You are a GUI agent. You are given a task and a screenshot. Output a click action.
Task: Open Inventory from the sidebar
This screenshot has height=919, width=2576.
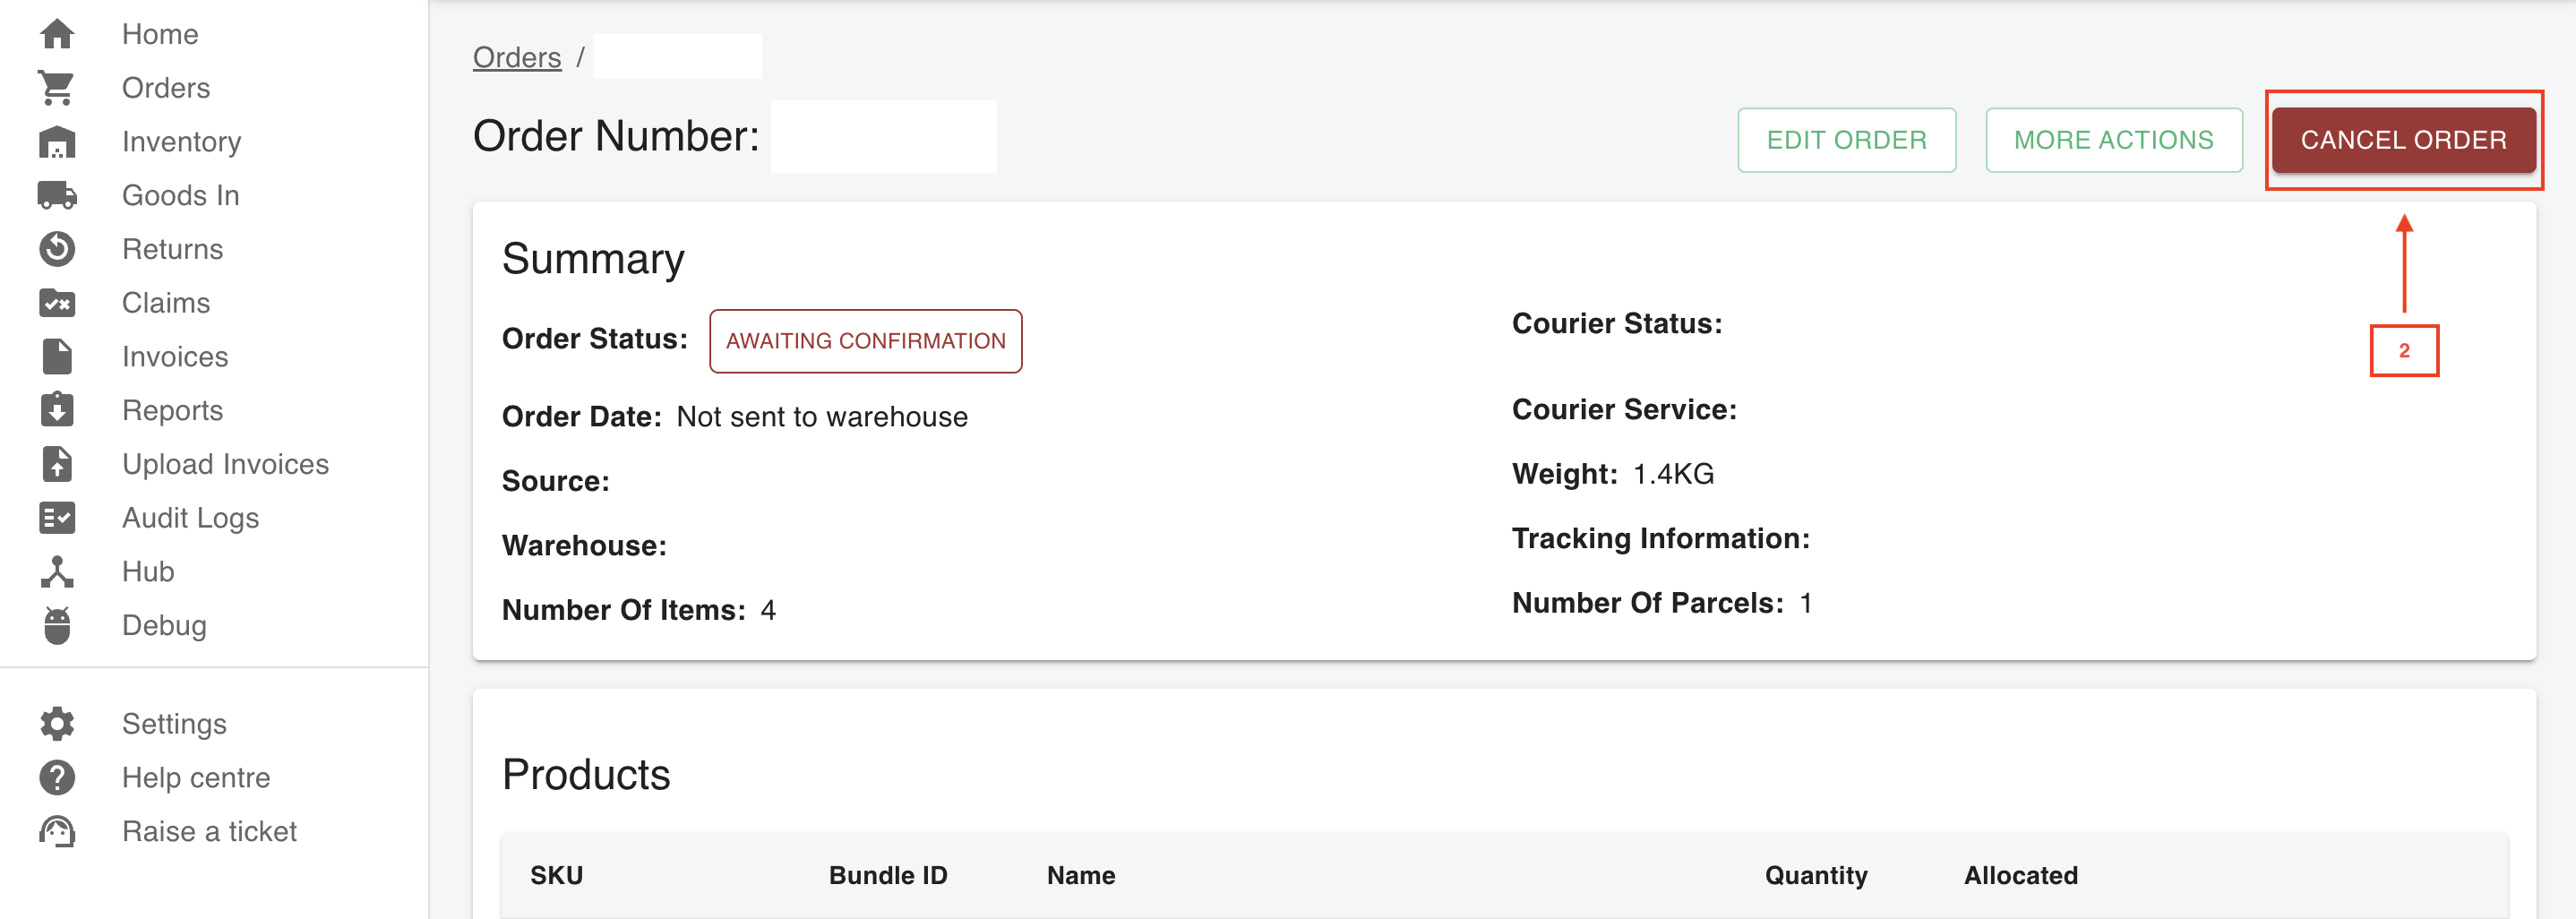pos(181,142)
